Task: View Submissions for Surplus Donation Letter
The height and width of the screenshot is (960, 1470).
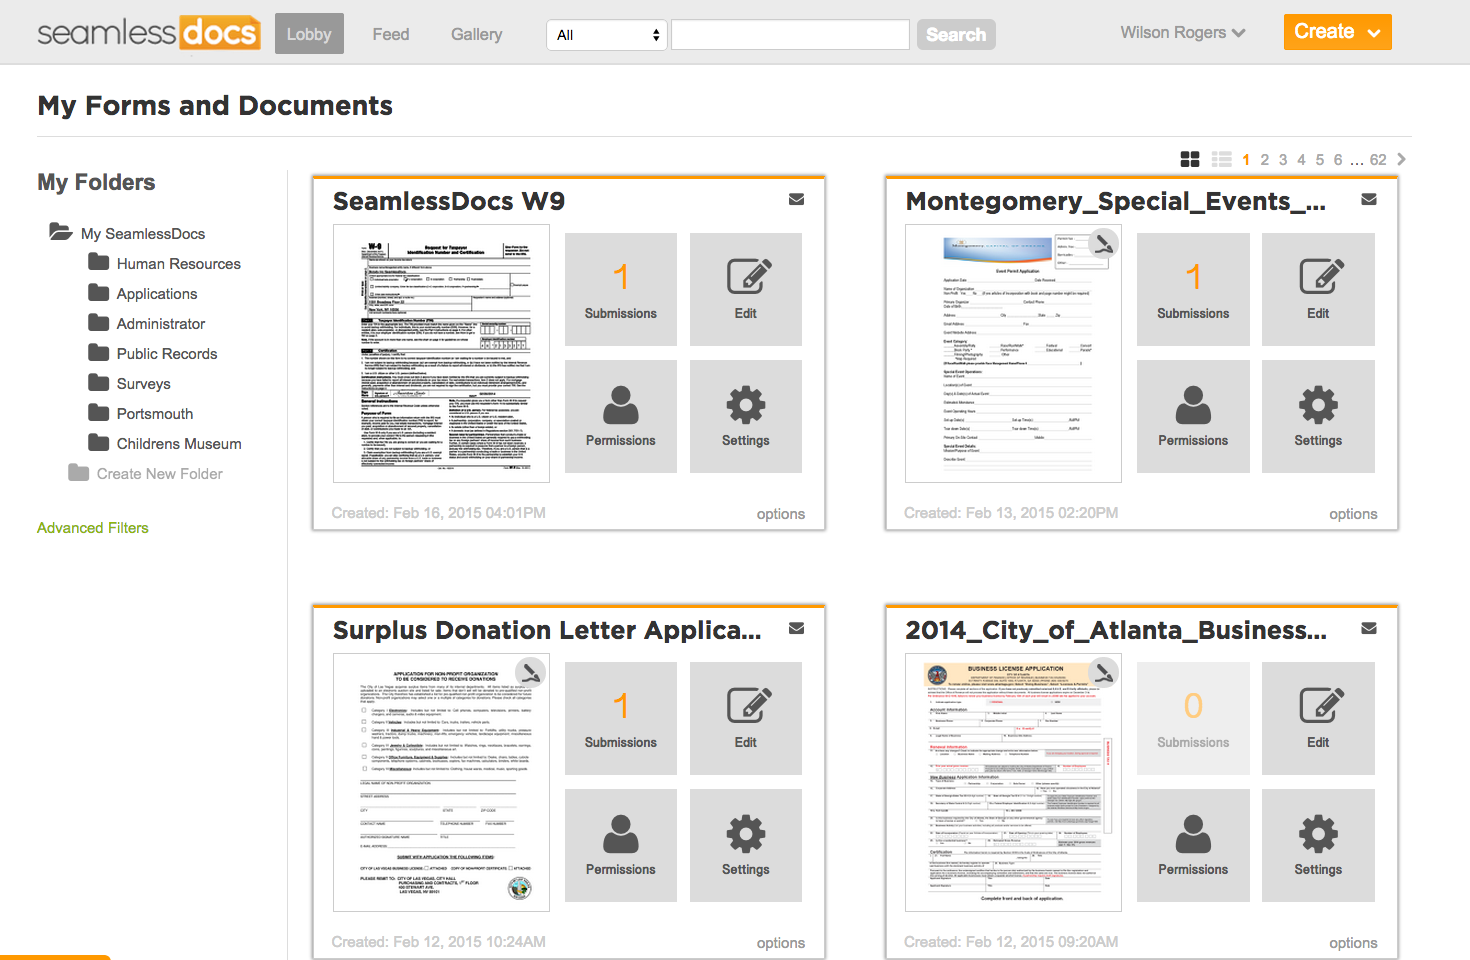Action: [x=620, y=718]
